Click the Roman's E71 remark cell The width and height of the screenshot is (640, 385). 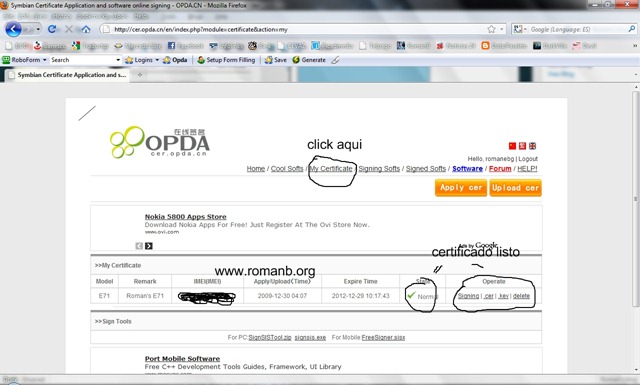145,296
